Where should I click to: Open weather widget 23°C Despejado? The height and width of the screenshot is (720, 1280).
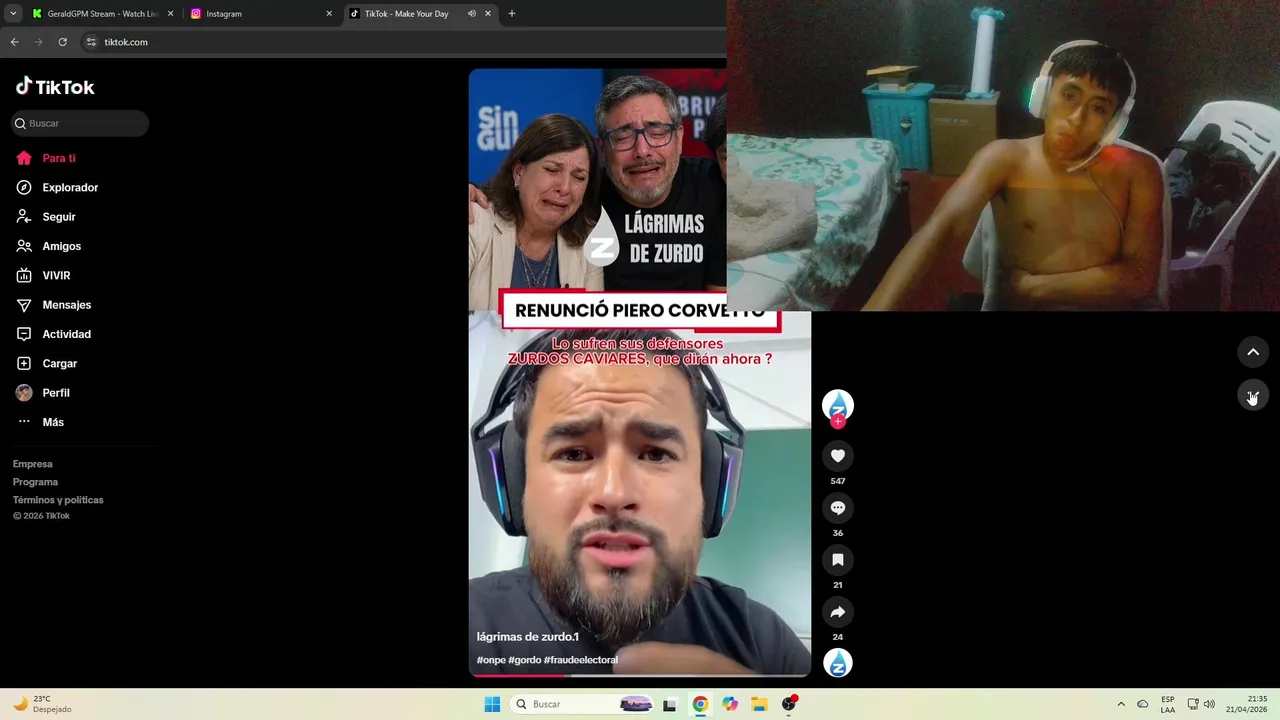43,704
